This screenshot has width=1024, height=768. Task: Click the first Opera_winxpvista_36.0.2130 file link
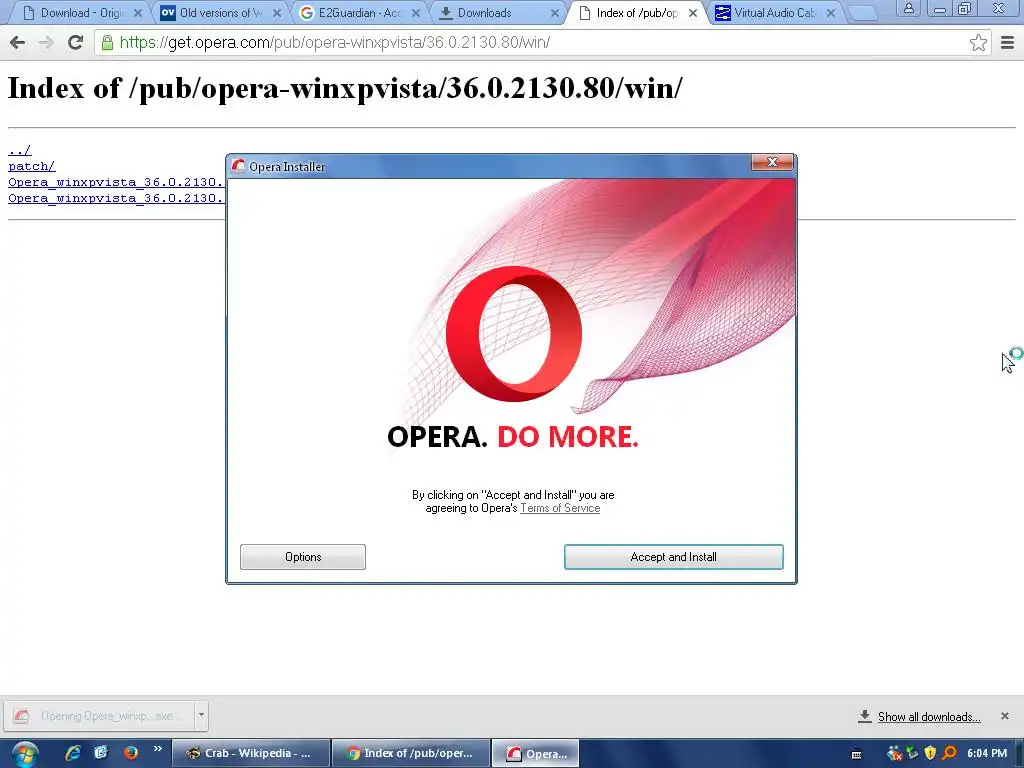[x=116, y=182]
